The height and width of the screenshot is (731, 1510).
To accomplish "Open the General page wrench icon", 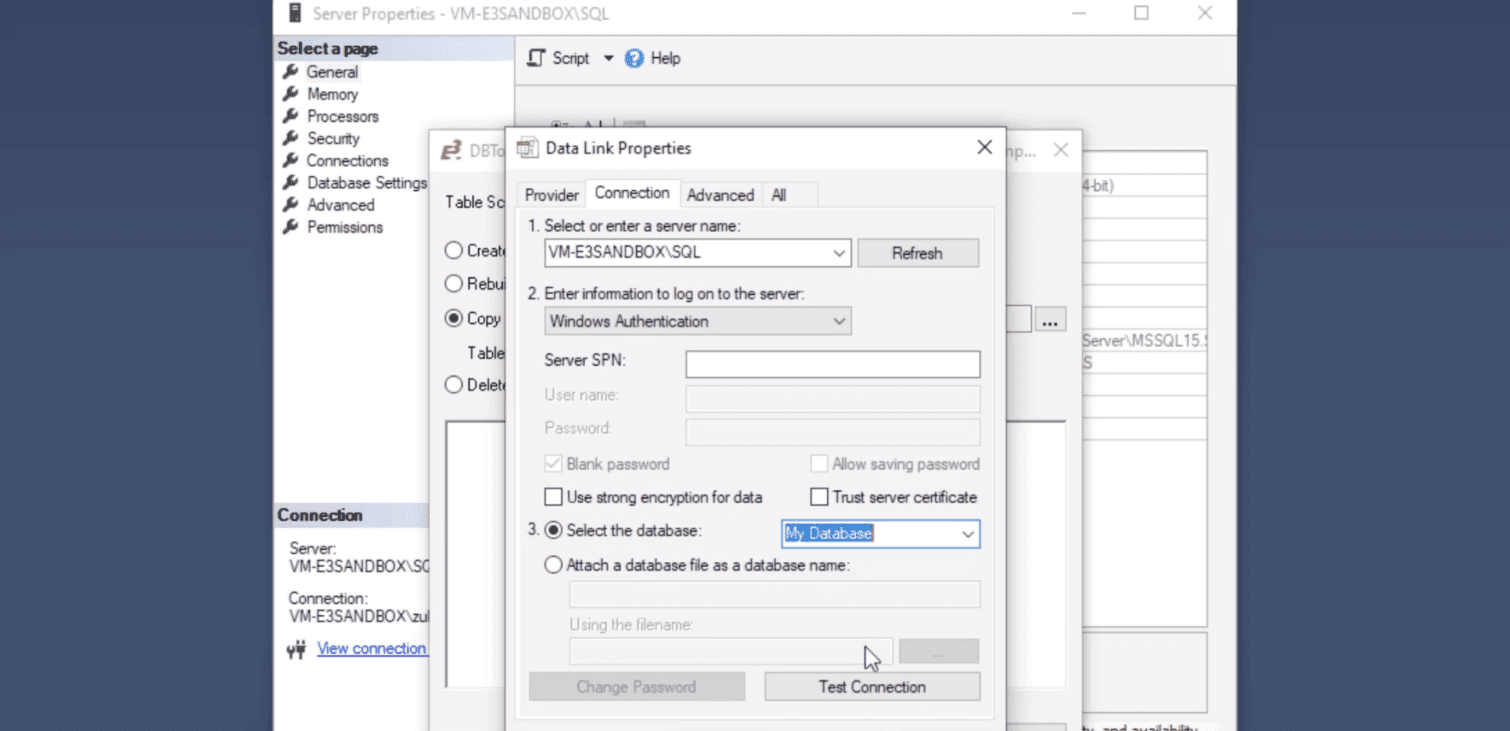I will pos(291,72).
